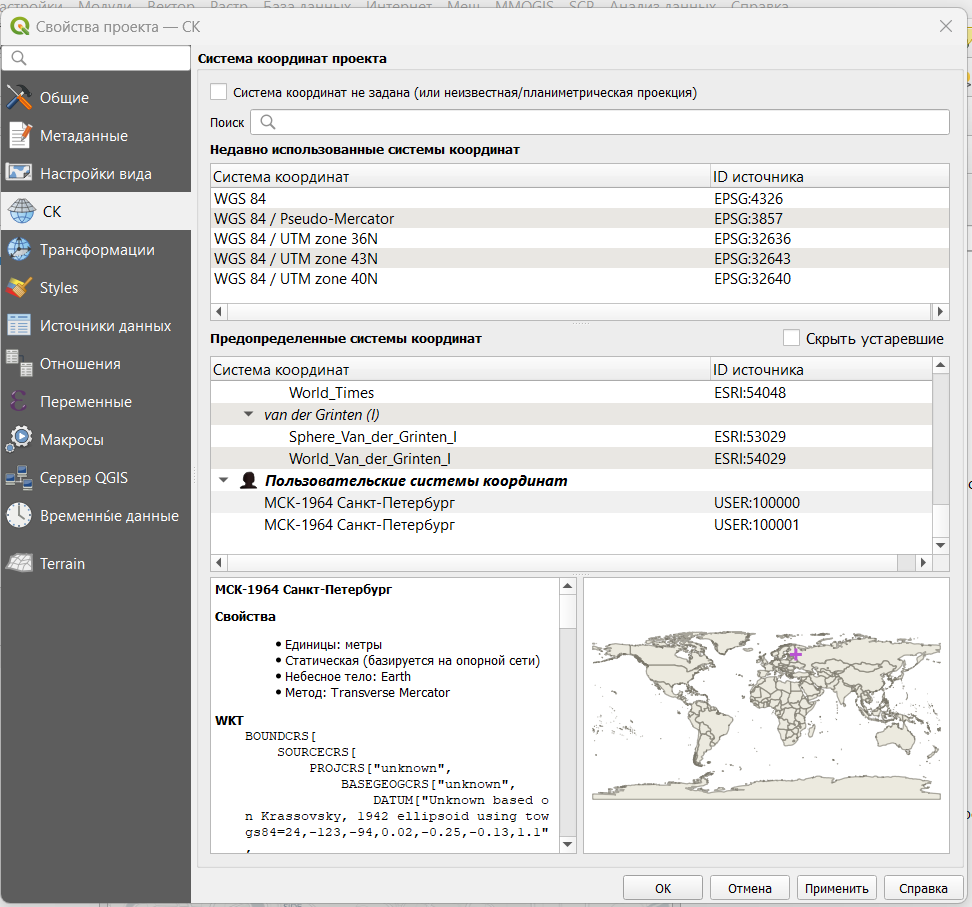Click scroll-down arrow of the WKT panel
This screenshot has height=907, width=972.
[568, 844]
